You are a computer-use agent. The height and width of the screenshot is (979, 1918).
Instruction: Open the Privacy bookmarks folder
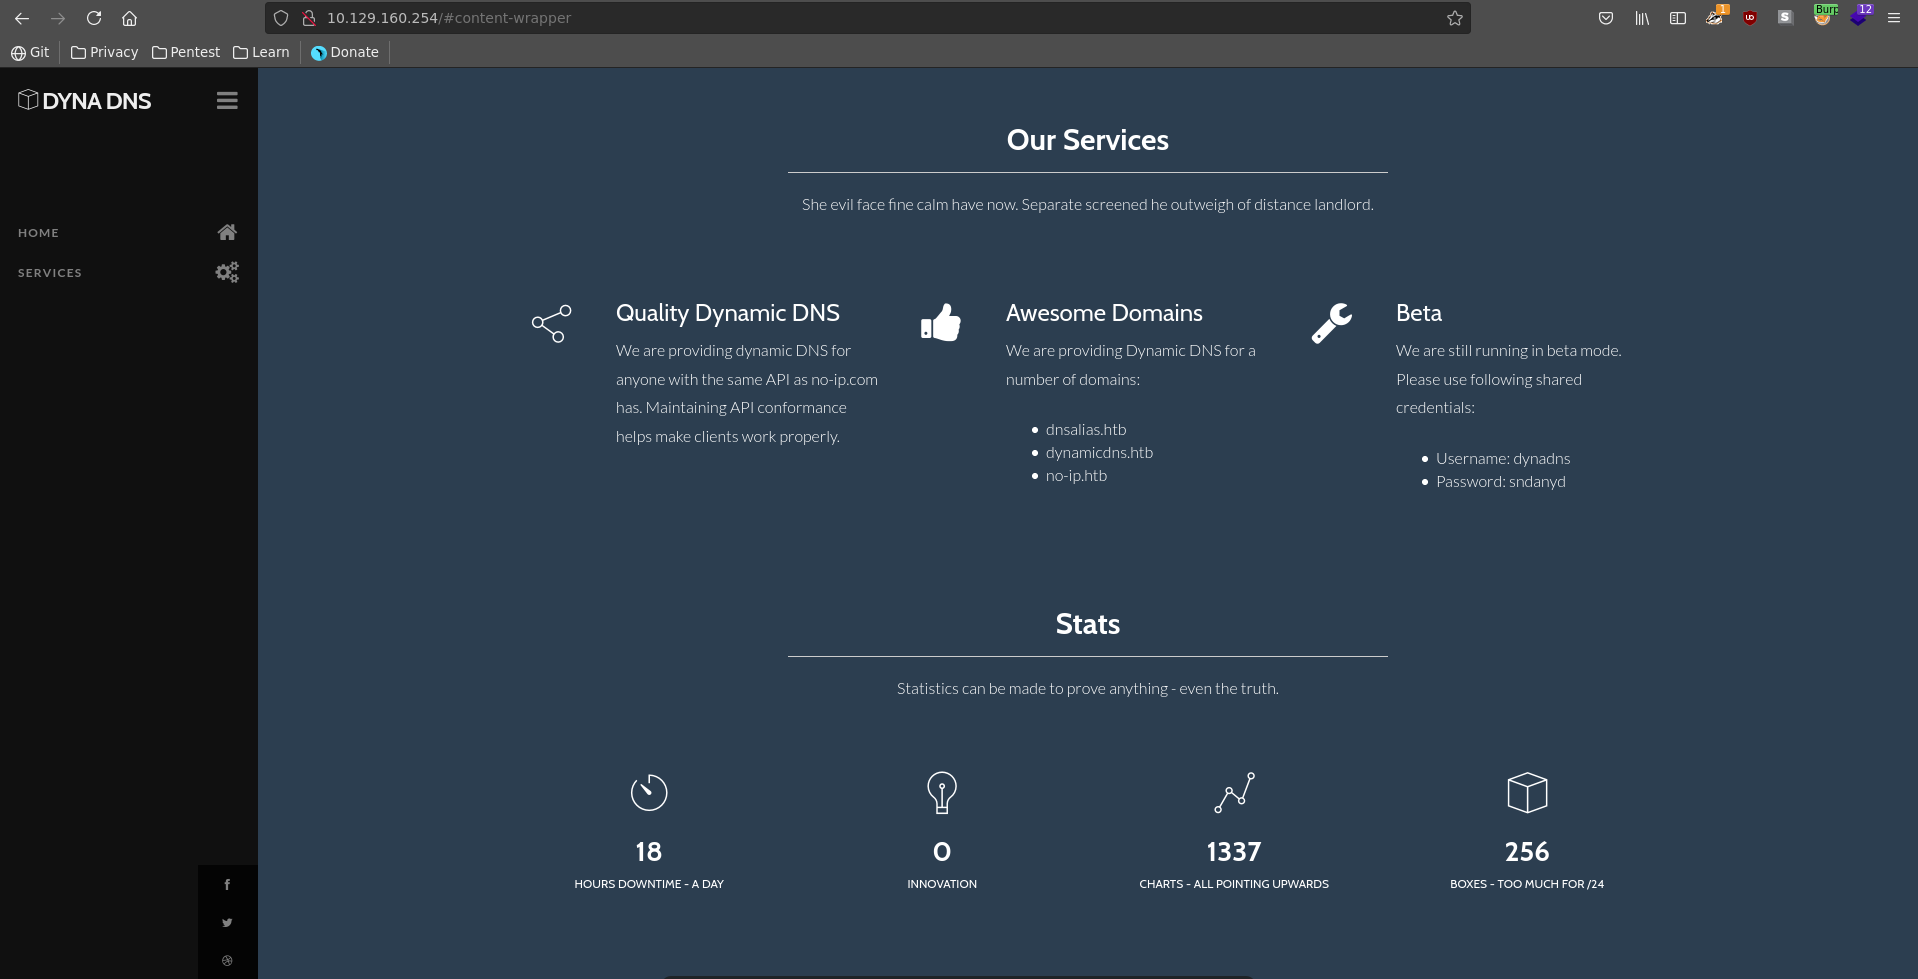(105, 52)
